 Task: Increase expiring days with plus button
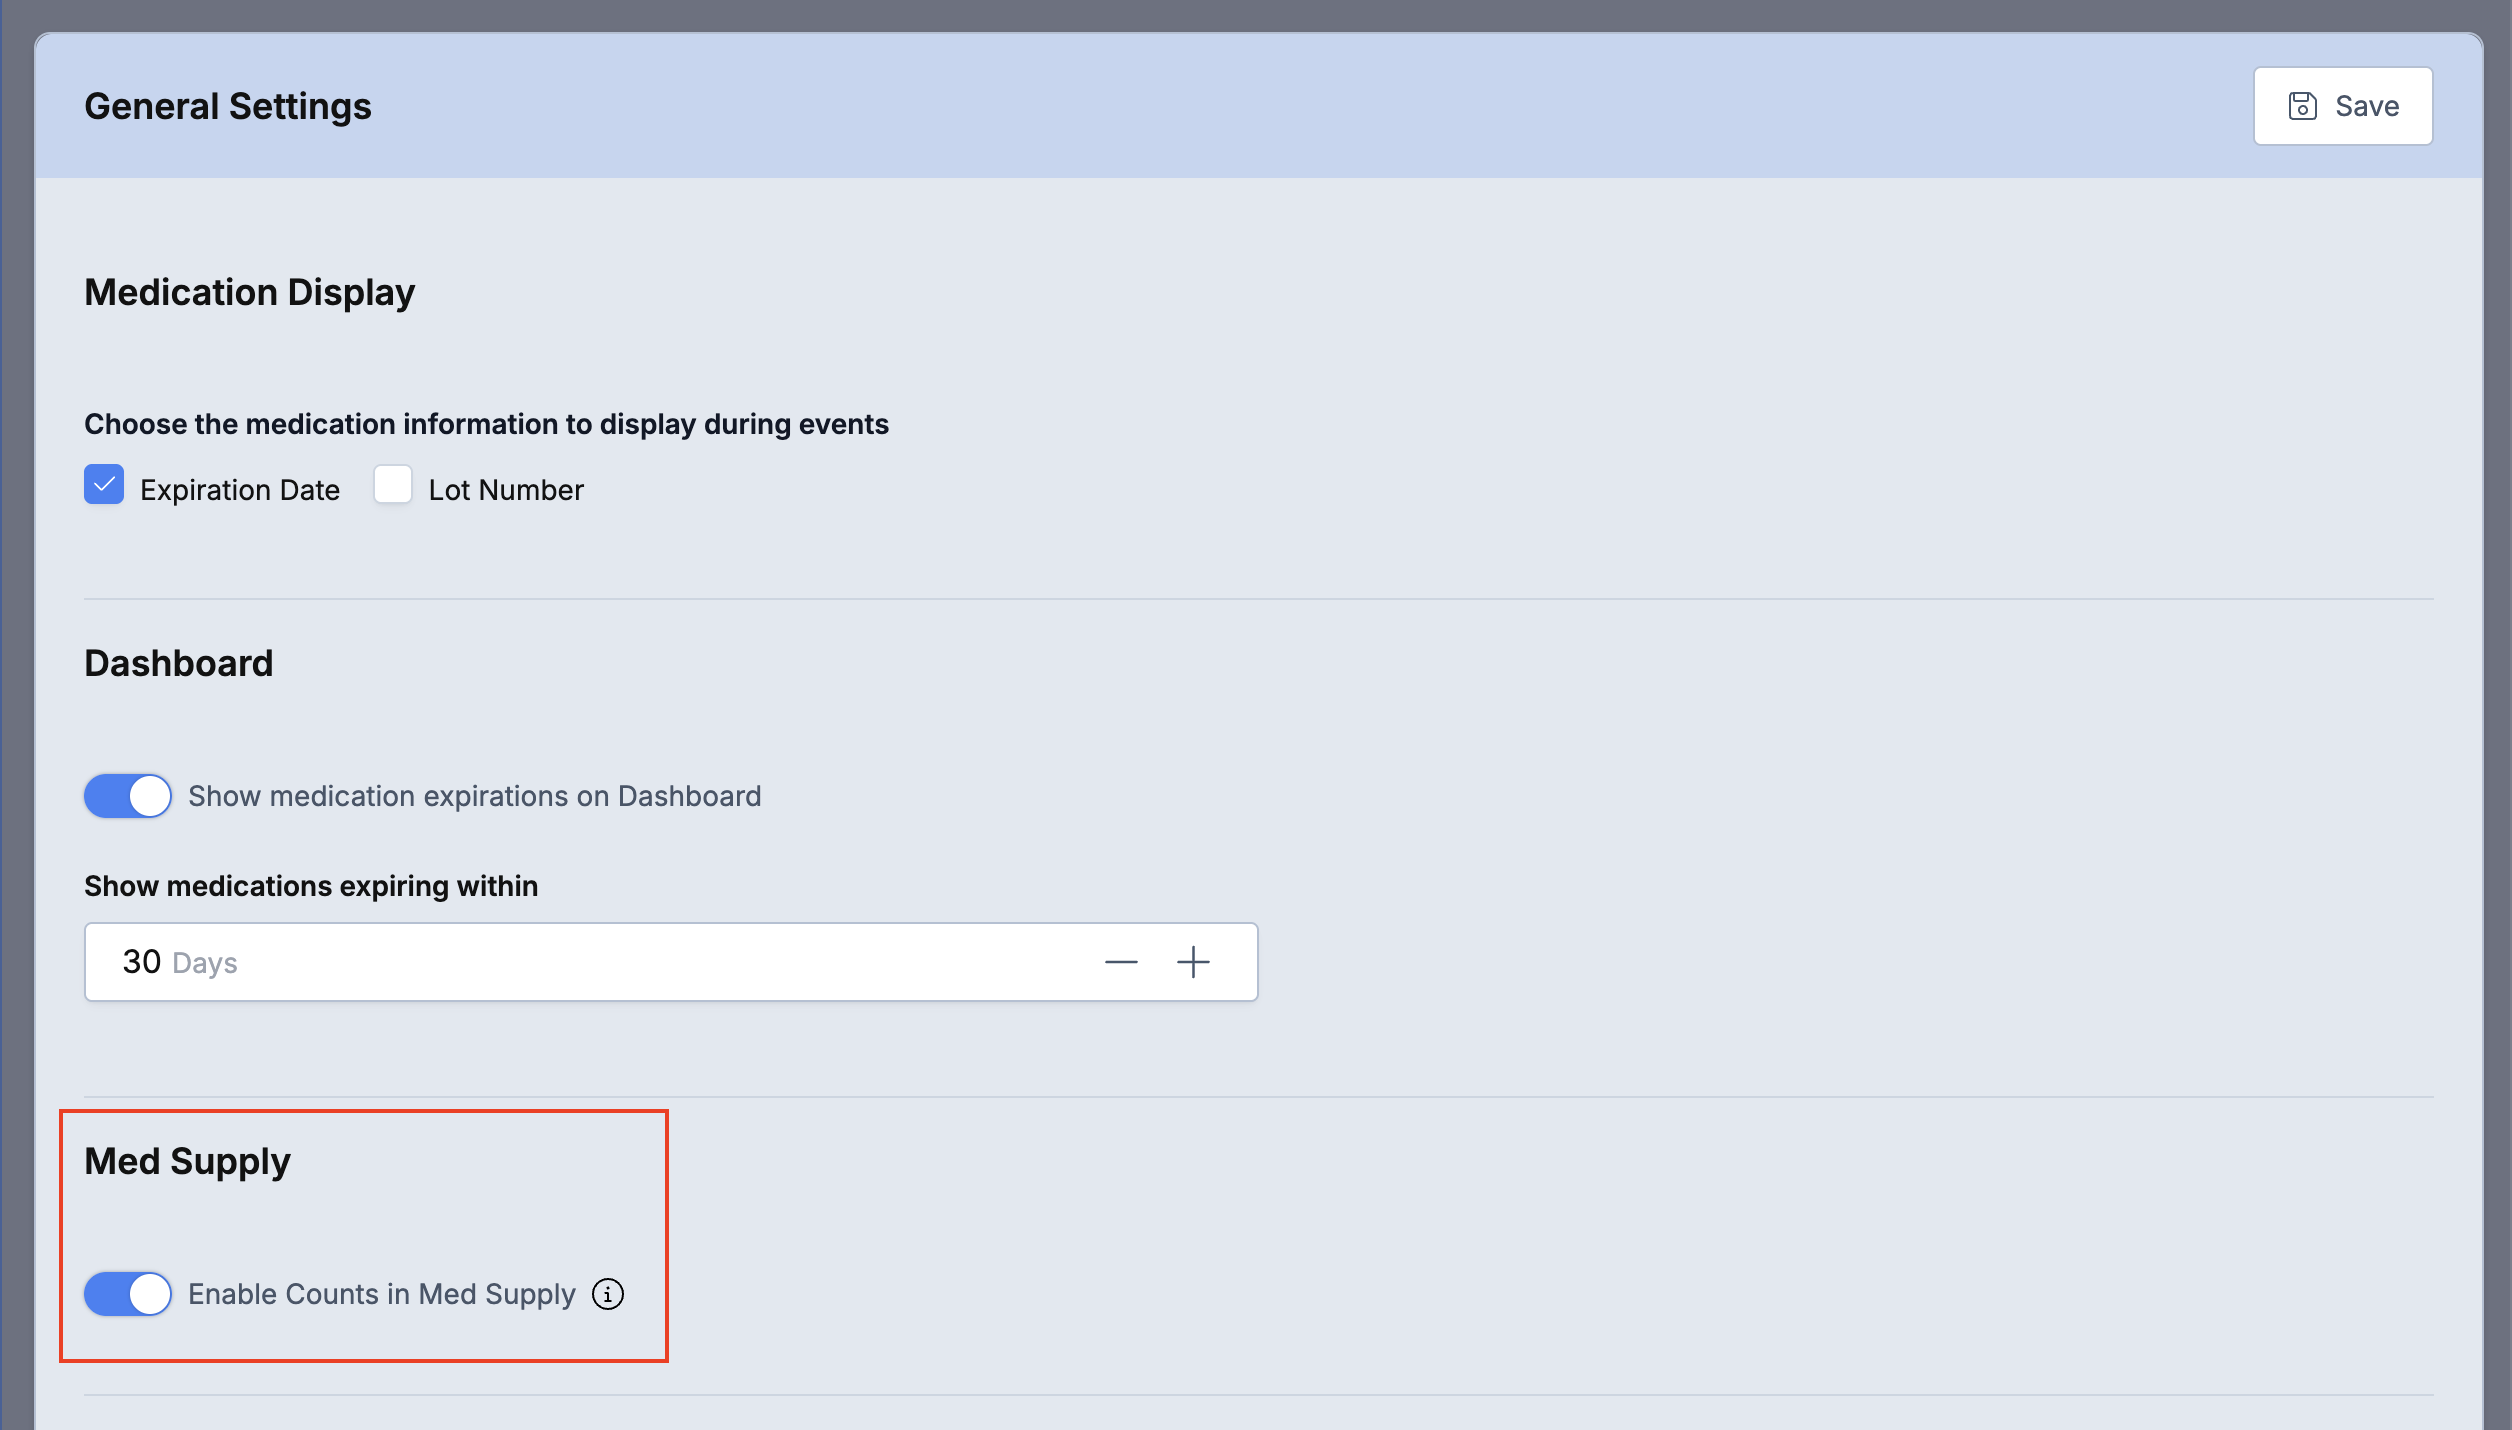point(1193,962)
